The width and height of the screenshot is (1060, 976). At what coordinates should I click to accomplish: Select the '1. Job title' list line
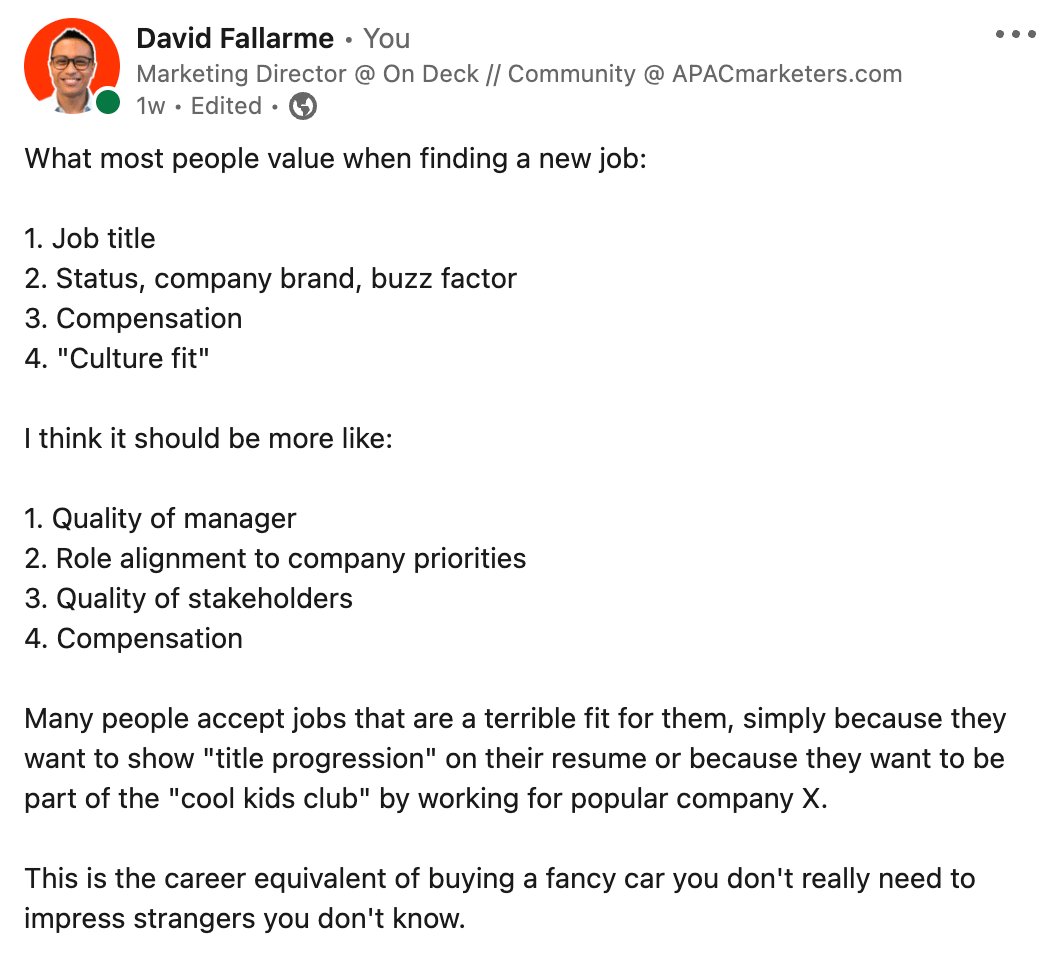(90, 239)
